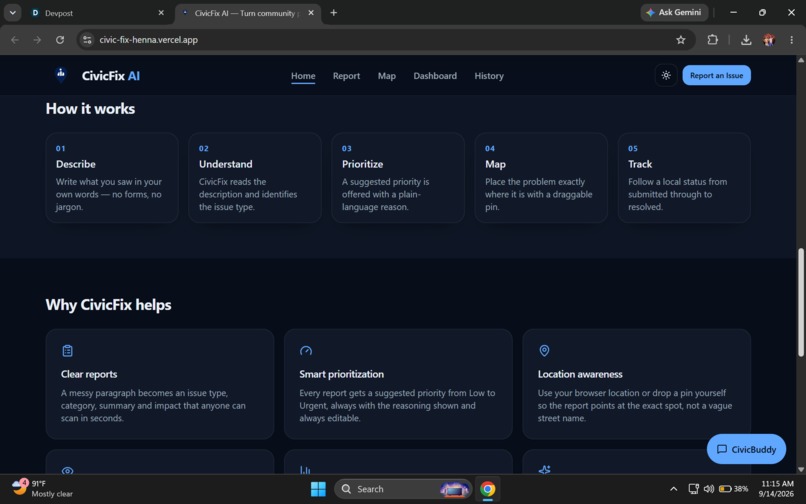The width and height of the screenshot is (806, 504).
Task: Click the browser forward arrow
Action: point(37,40)
